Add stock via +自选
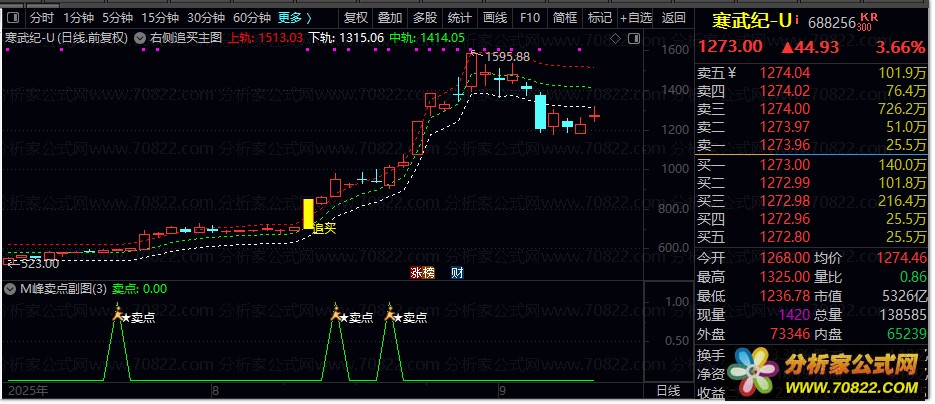935x404 pixels. [x=636, y=18]
